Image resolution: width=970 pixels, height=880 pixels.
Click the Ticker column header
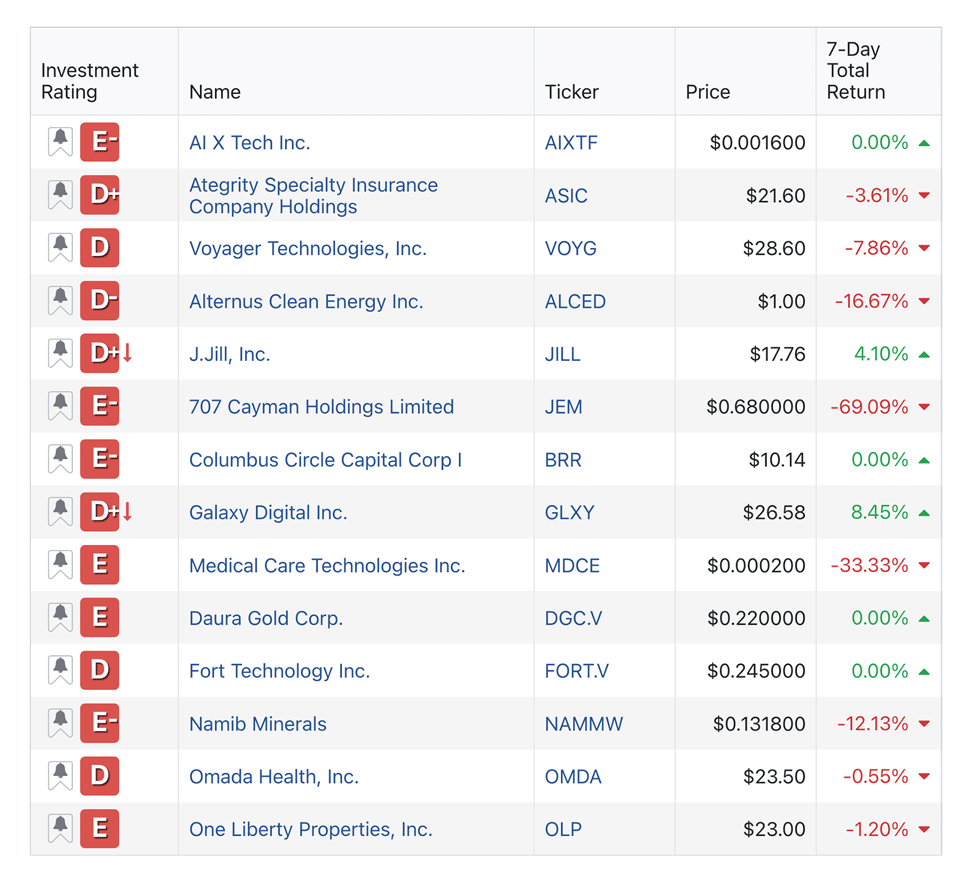pos(572,92)
